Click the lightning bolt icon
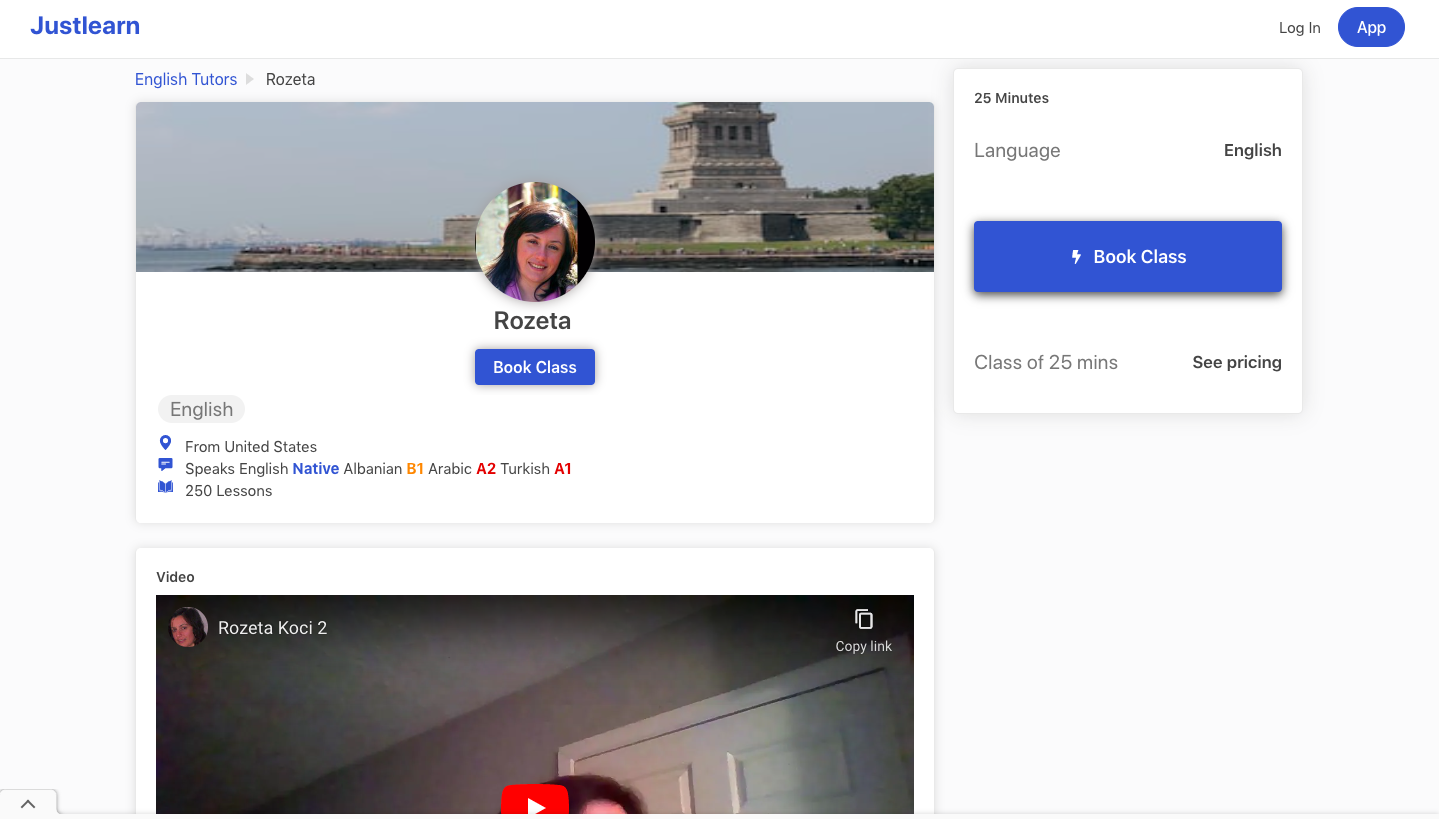Viewport: 1439px width, 819px height. click(1076, 257)
